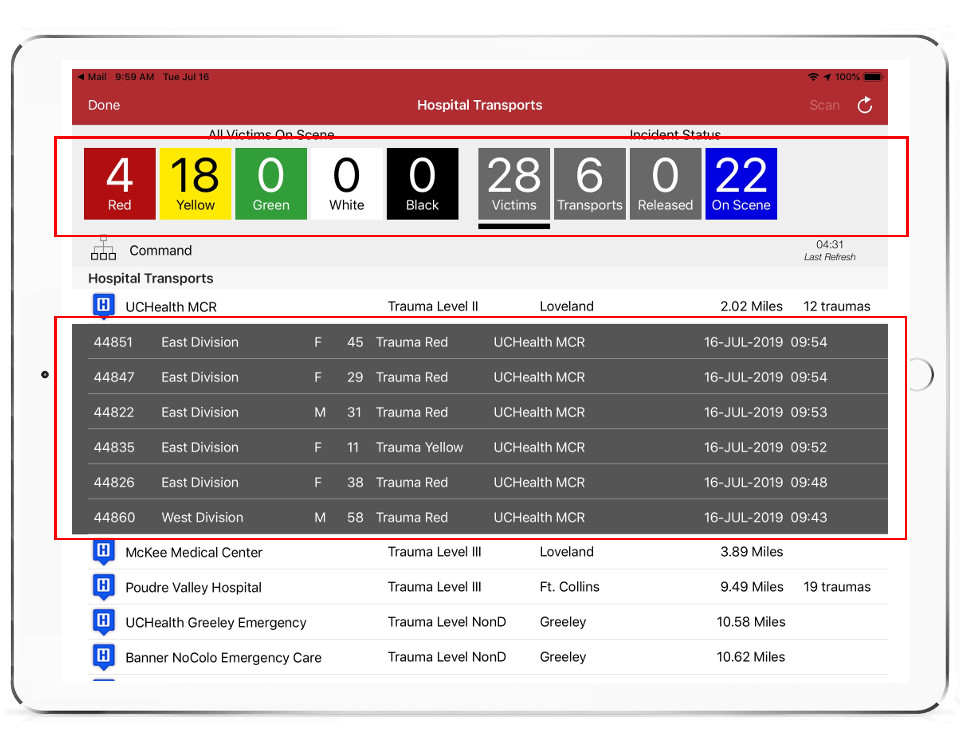The height and width of the screenshot is (750, 960).
Task: Tap the Poudre Valley Hospital icon
Action: (103, 587)
